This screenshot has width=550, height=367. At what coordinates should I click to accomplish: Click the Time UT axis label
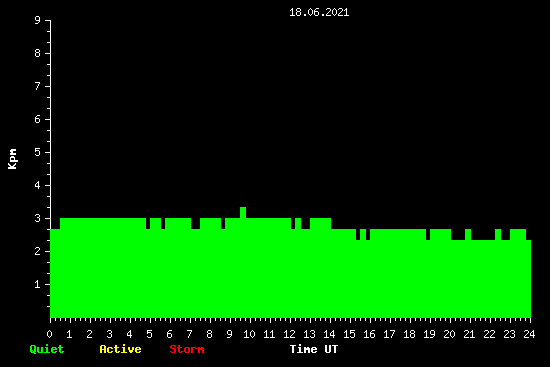pos(314,349)
